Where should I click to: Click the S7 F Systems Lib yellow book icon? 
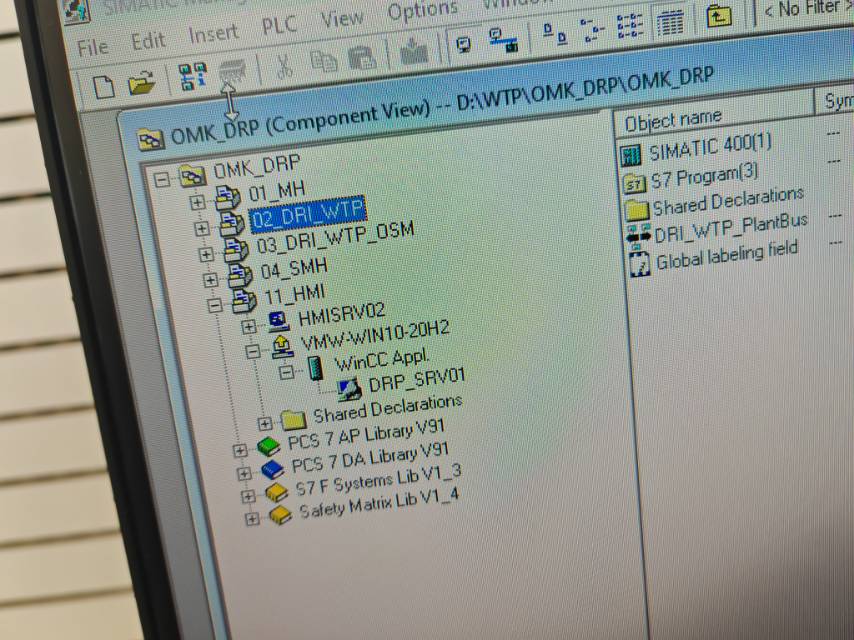pos(276,492)
